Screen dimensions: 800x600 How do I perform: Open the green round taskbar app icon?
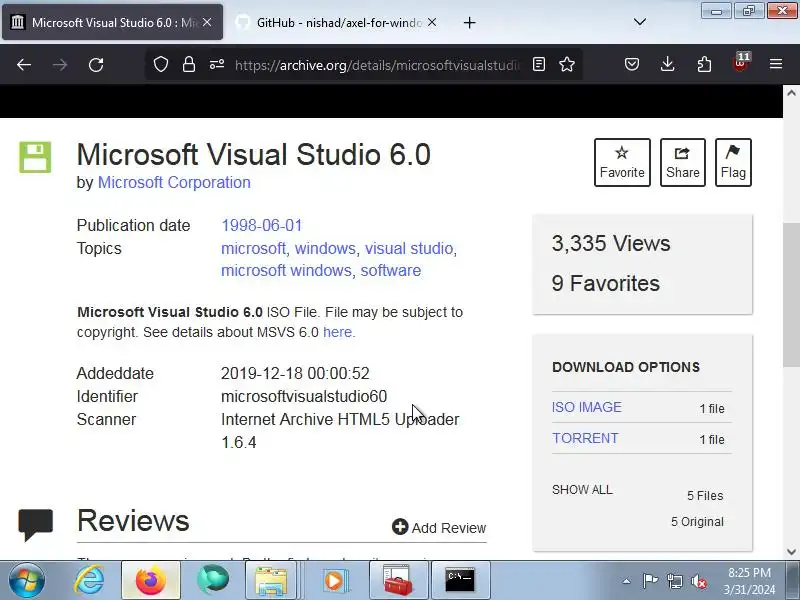point(213,580)
